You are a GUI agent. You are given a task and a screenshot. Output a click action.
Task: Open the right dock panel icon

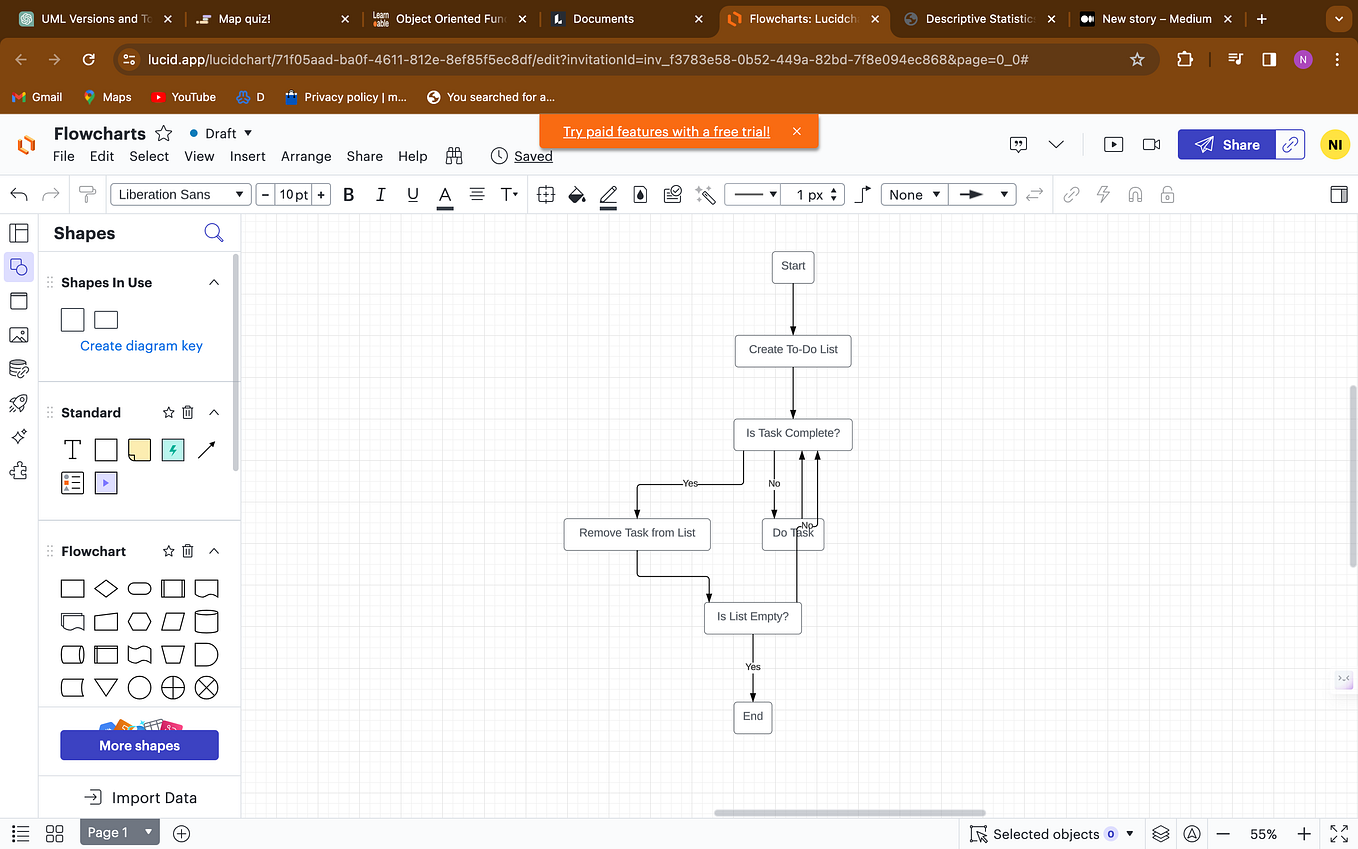pos(1339,194)
